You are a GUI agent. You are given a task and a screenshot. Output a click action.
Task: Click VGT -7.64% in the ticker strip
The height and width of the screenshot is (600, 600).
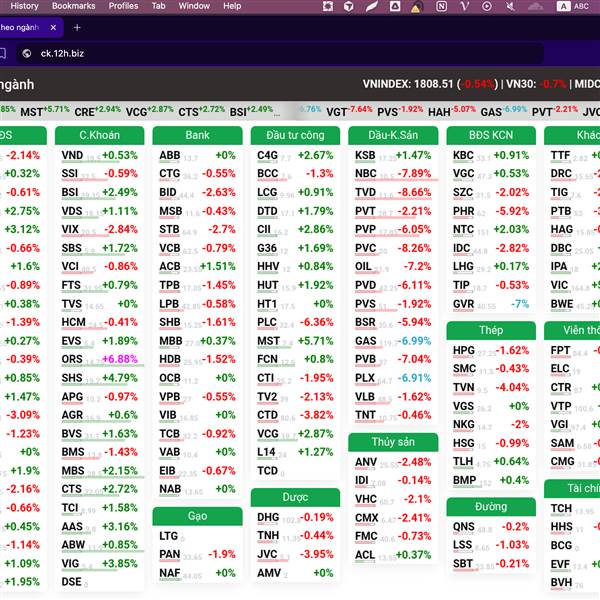click(349, 111)
